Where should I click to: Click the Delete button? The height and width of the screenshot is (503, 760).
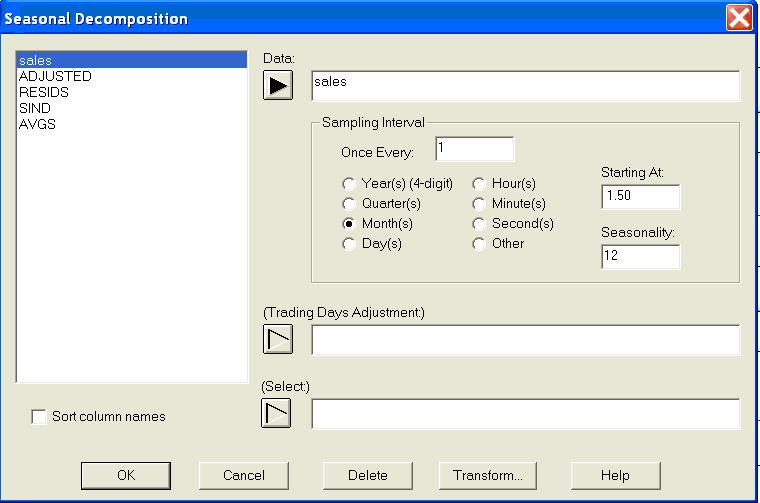[368, 475]
